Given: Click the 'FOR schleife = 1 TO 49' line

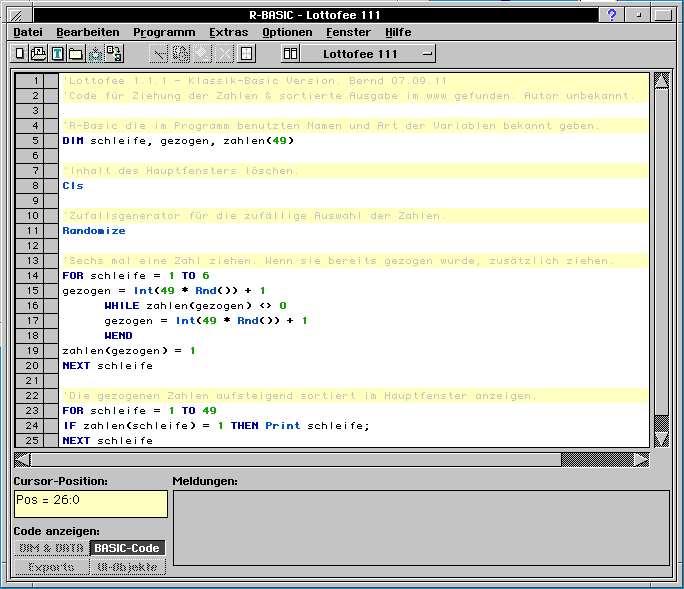Looking at the screenshot, I should (139, 411).
